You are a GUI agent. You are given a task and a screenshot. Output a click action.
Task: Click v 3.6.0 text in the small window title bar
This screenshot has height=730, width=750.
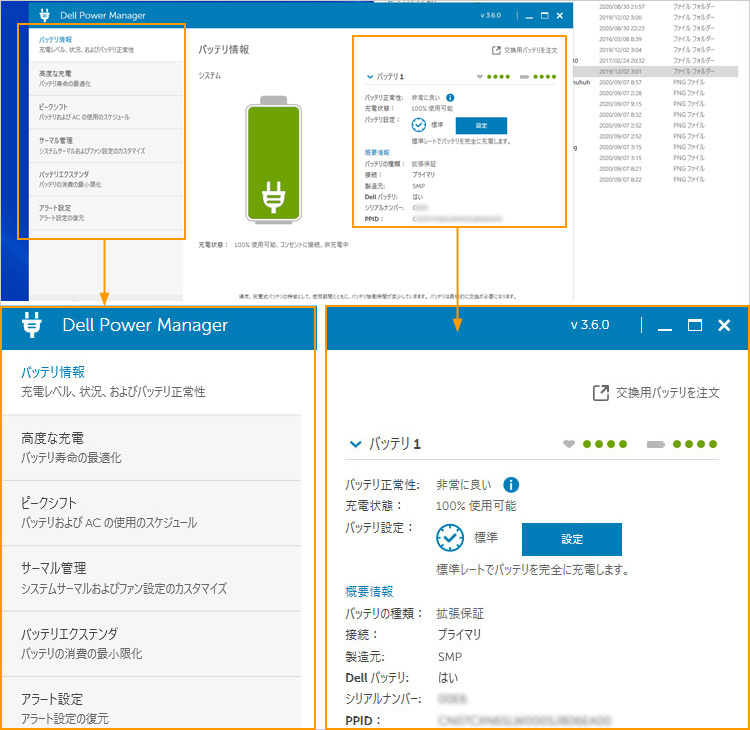[x=491, y=15]
